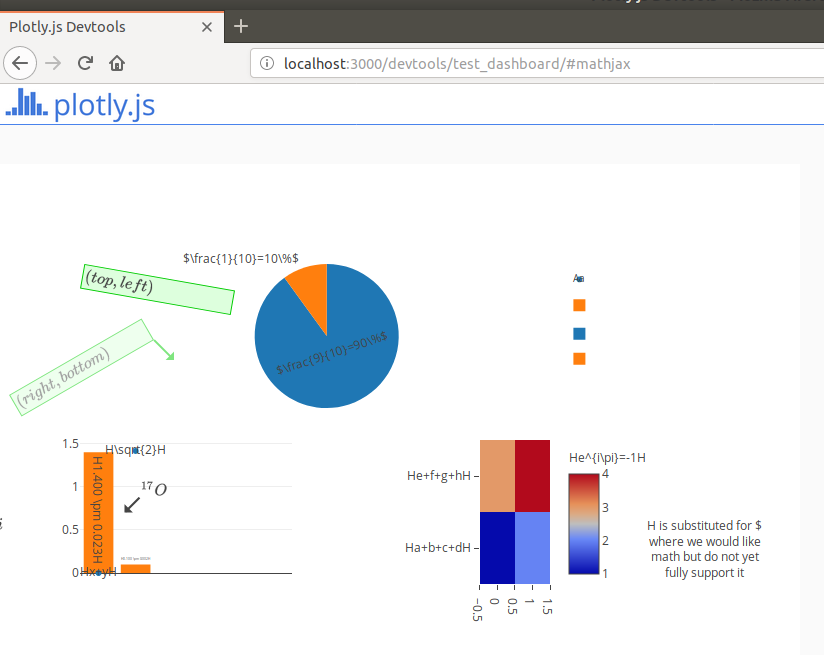Click the H\sqrt{2}H scatter point label
This screenshot has width=824, height=655.
coord(135,450)
